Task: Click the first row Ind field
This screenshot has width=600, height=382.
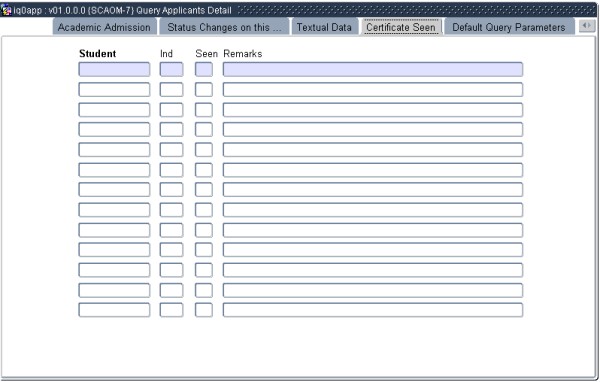Action: (x=171, y=69)
